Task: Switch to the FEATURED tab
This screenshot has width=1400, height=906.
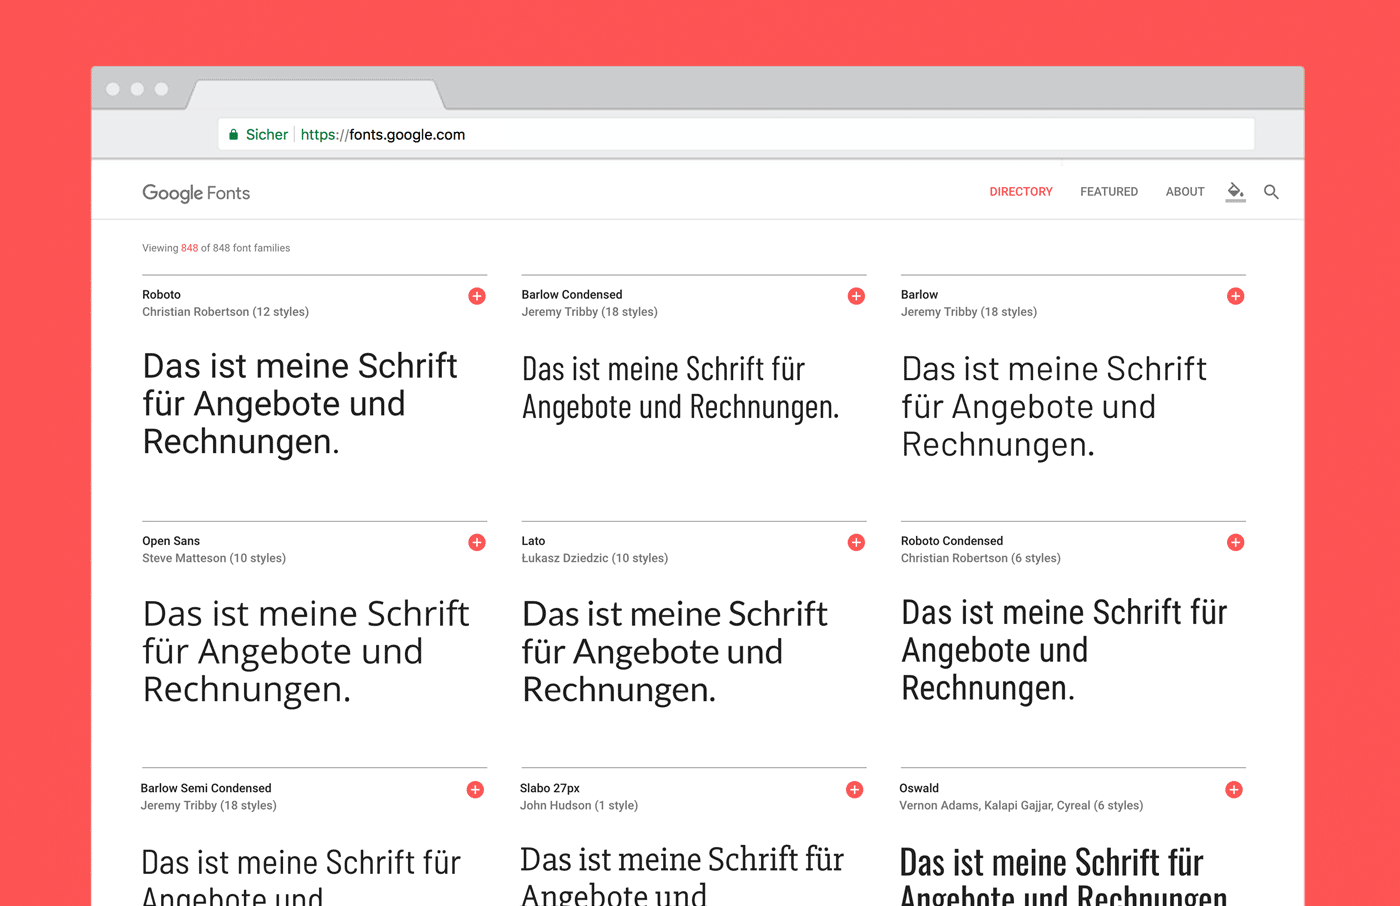Action: point(1109,192)
